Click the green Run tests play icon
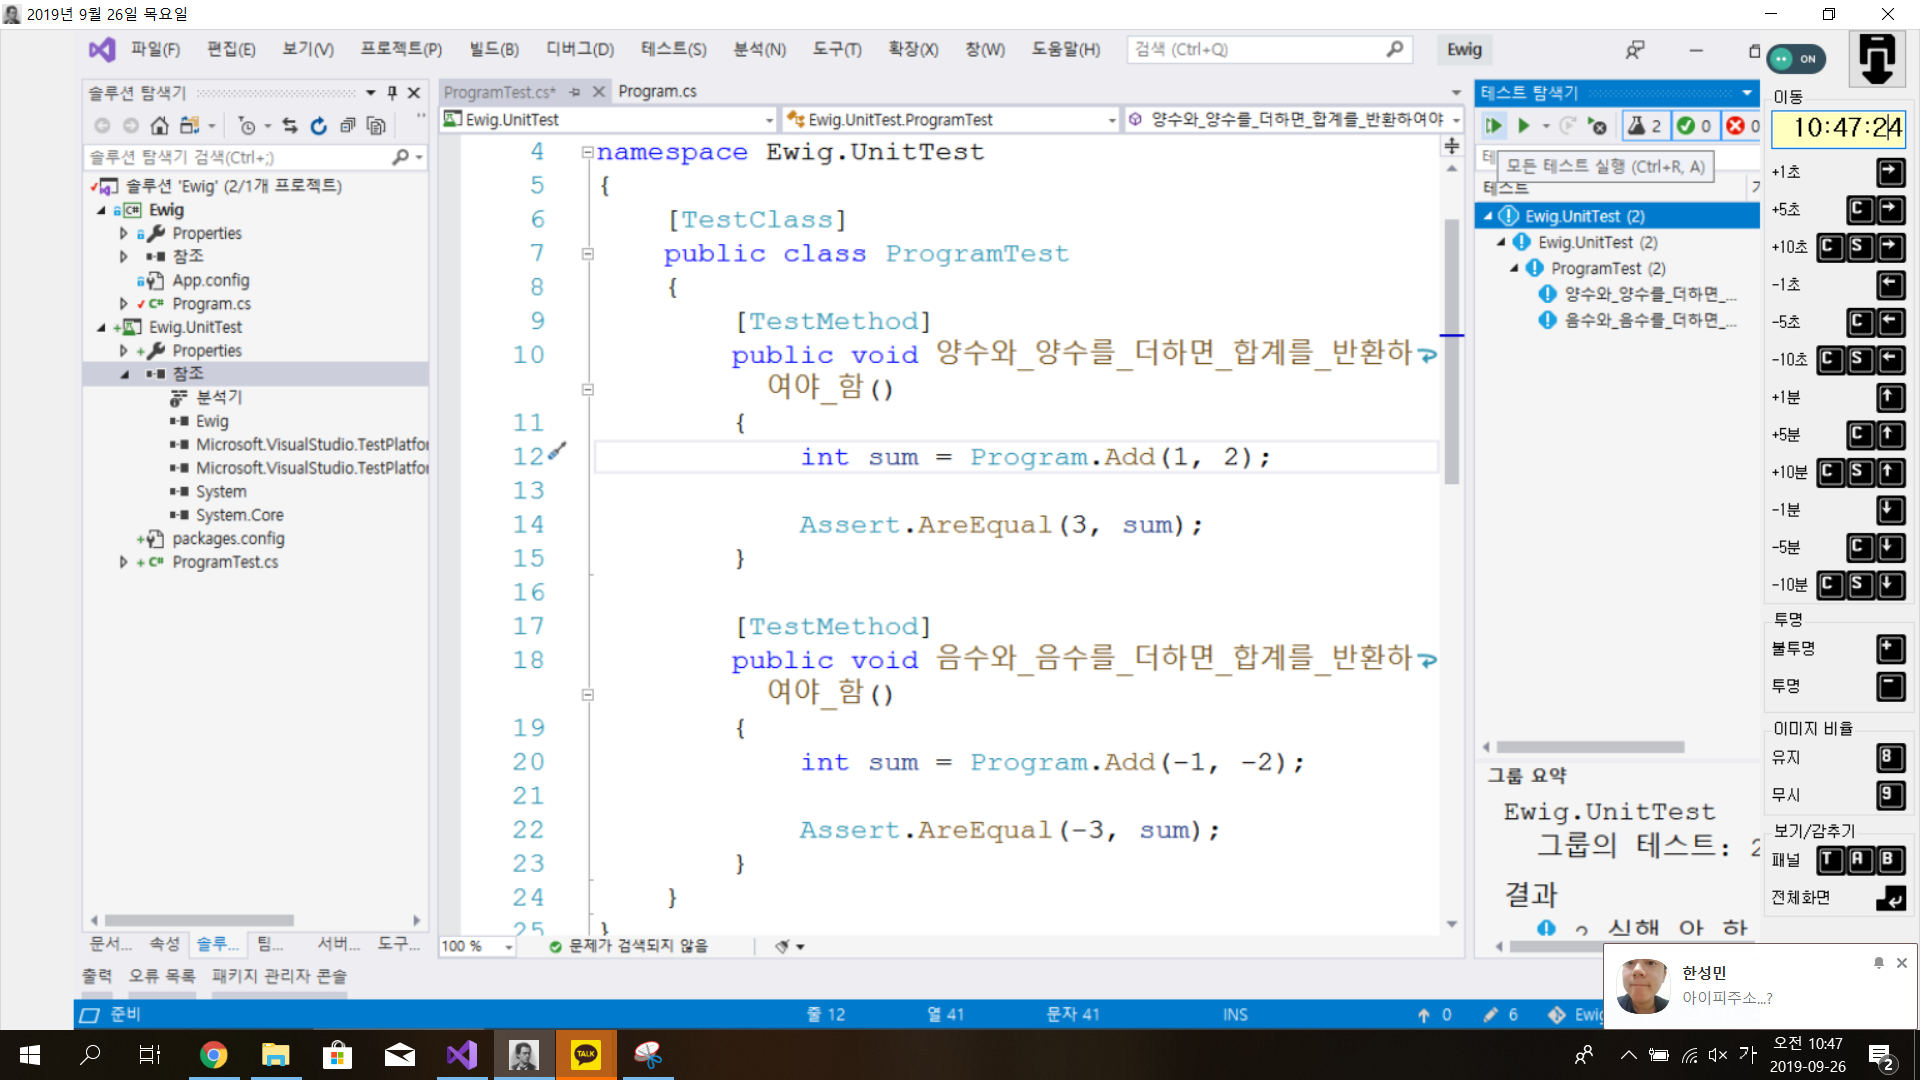Screen dimensions: 1920x1080 (1524, 126)
